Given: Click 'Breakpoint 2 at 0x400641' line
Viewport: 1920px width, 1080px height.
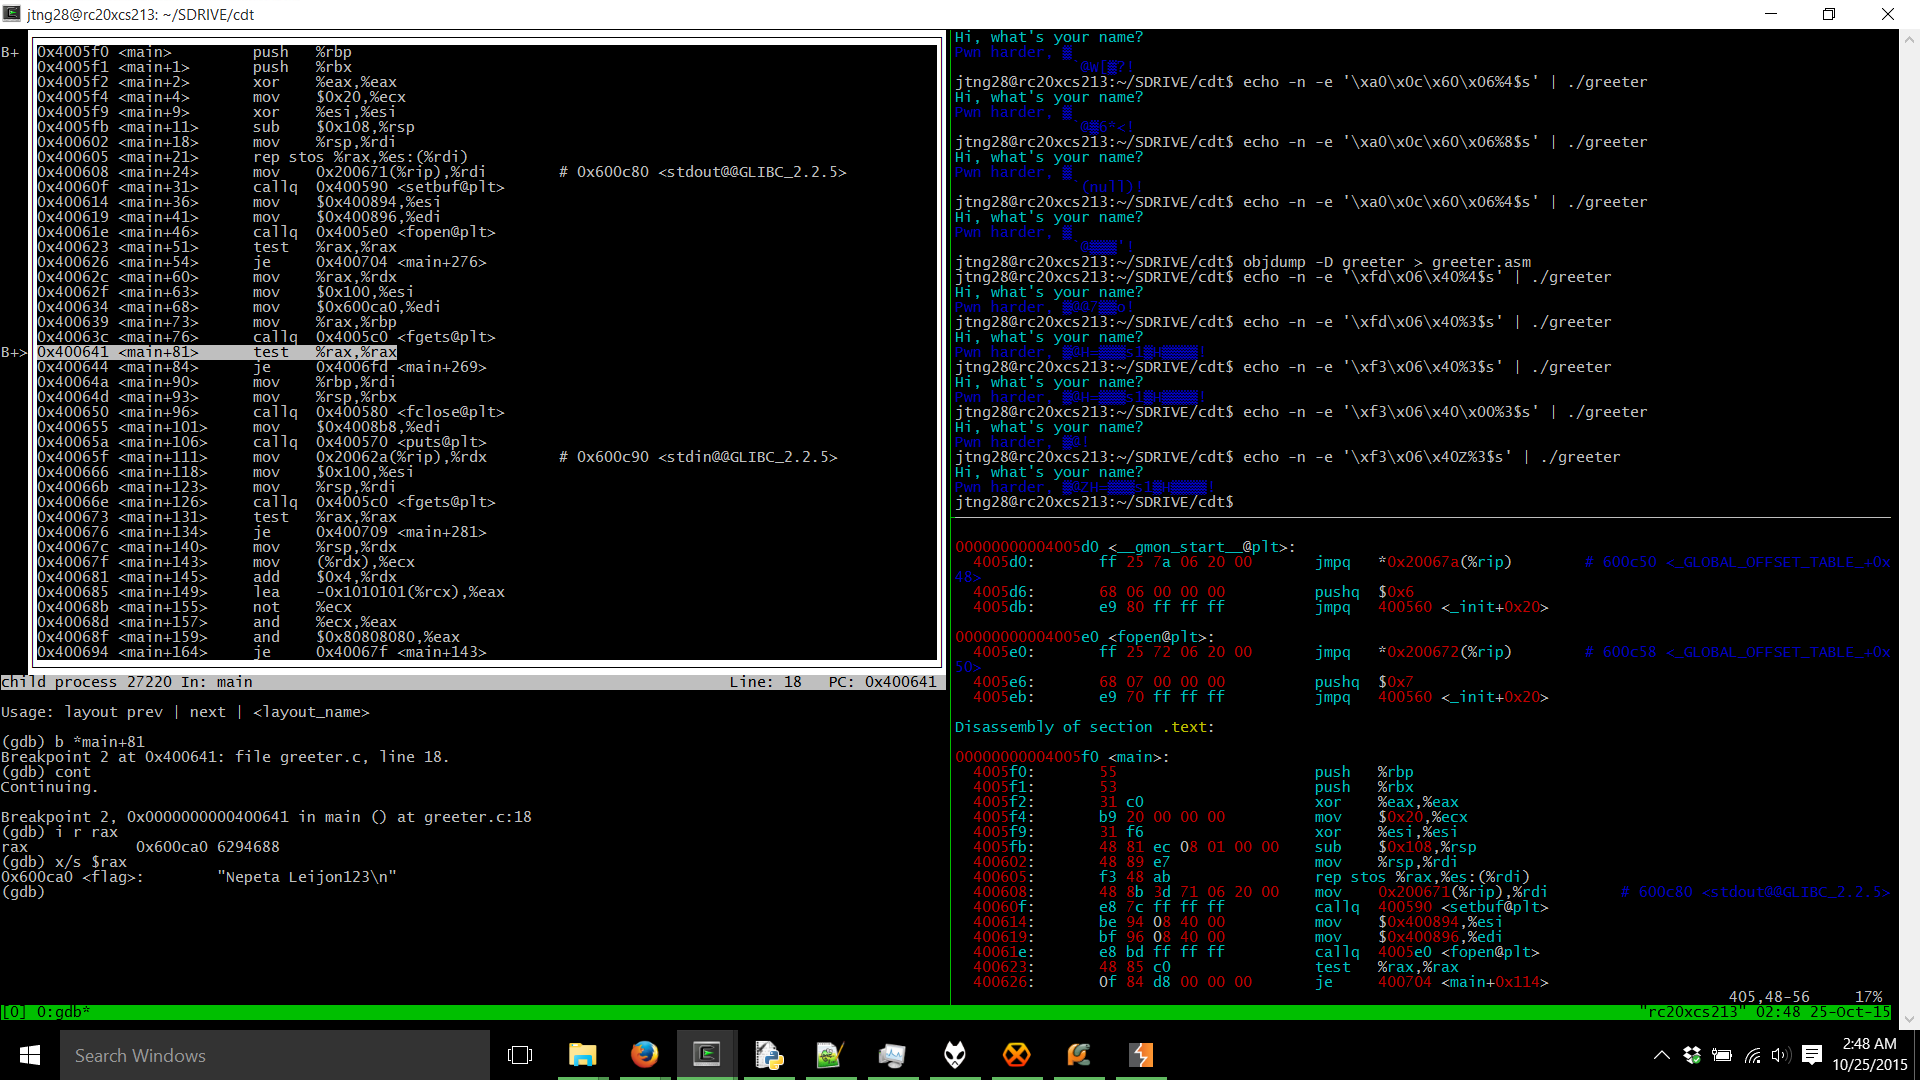Looking at the screenshot, I should 225,757.
